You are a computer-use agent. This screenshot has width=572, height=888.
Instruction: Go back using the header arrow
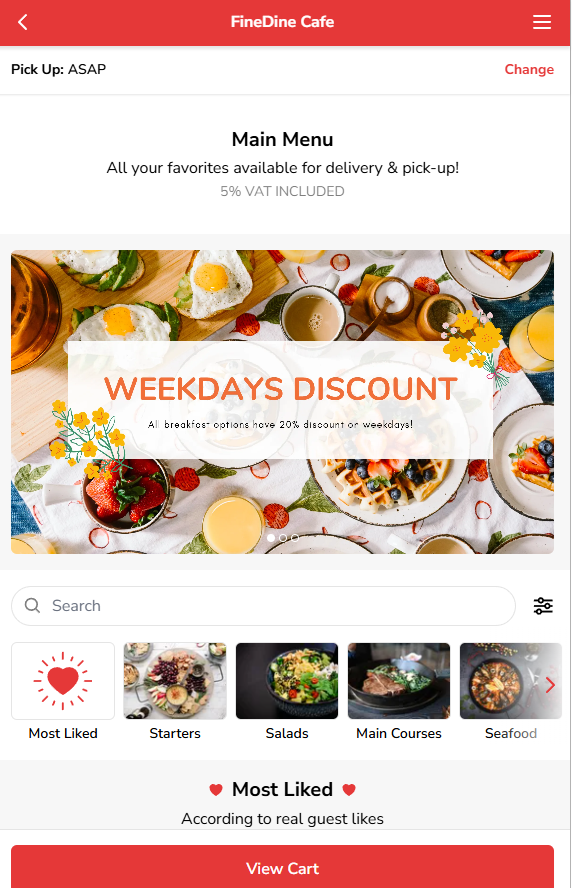click(x=23, y=22)
